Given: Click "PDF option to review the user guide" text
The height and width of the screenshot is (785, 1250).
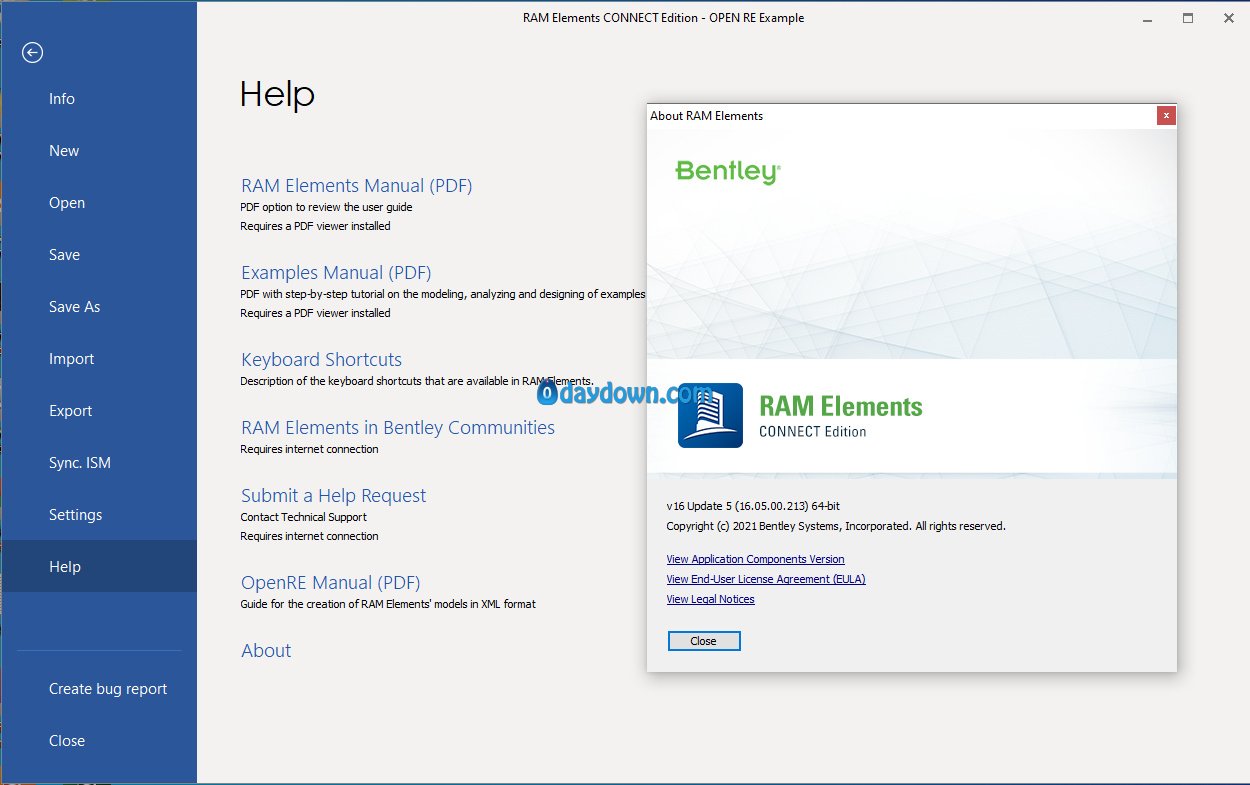Looking at the screenshot, I should click(x=326, y=207).
